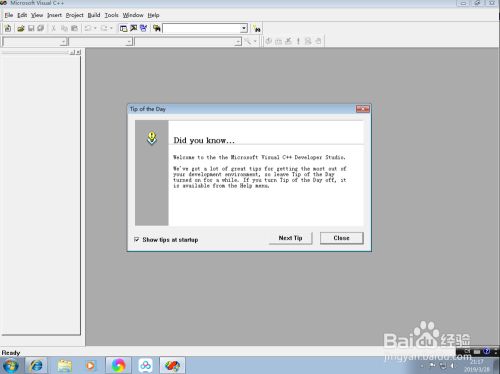Open the WizardBar actions dropdown arrow

(255, 41)
